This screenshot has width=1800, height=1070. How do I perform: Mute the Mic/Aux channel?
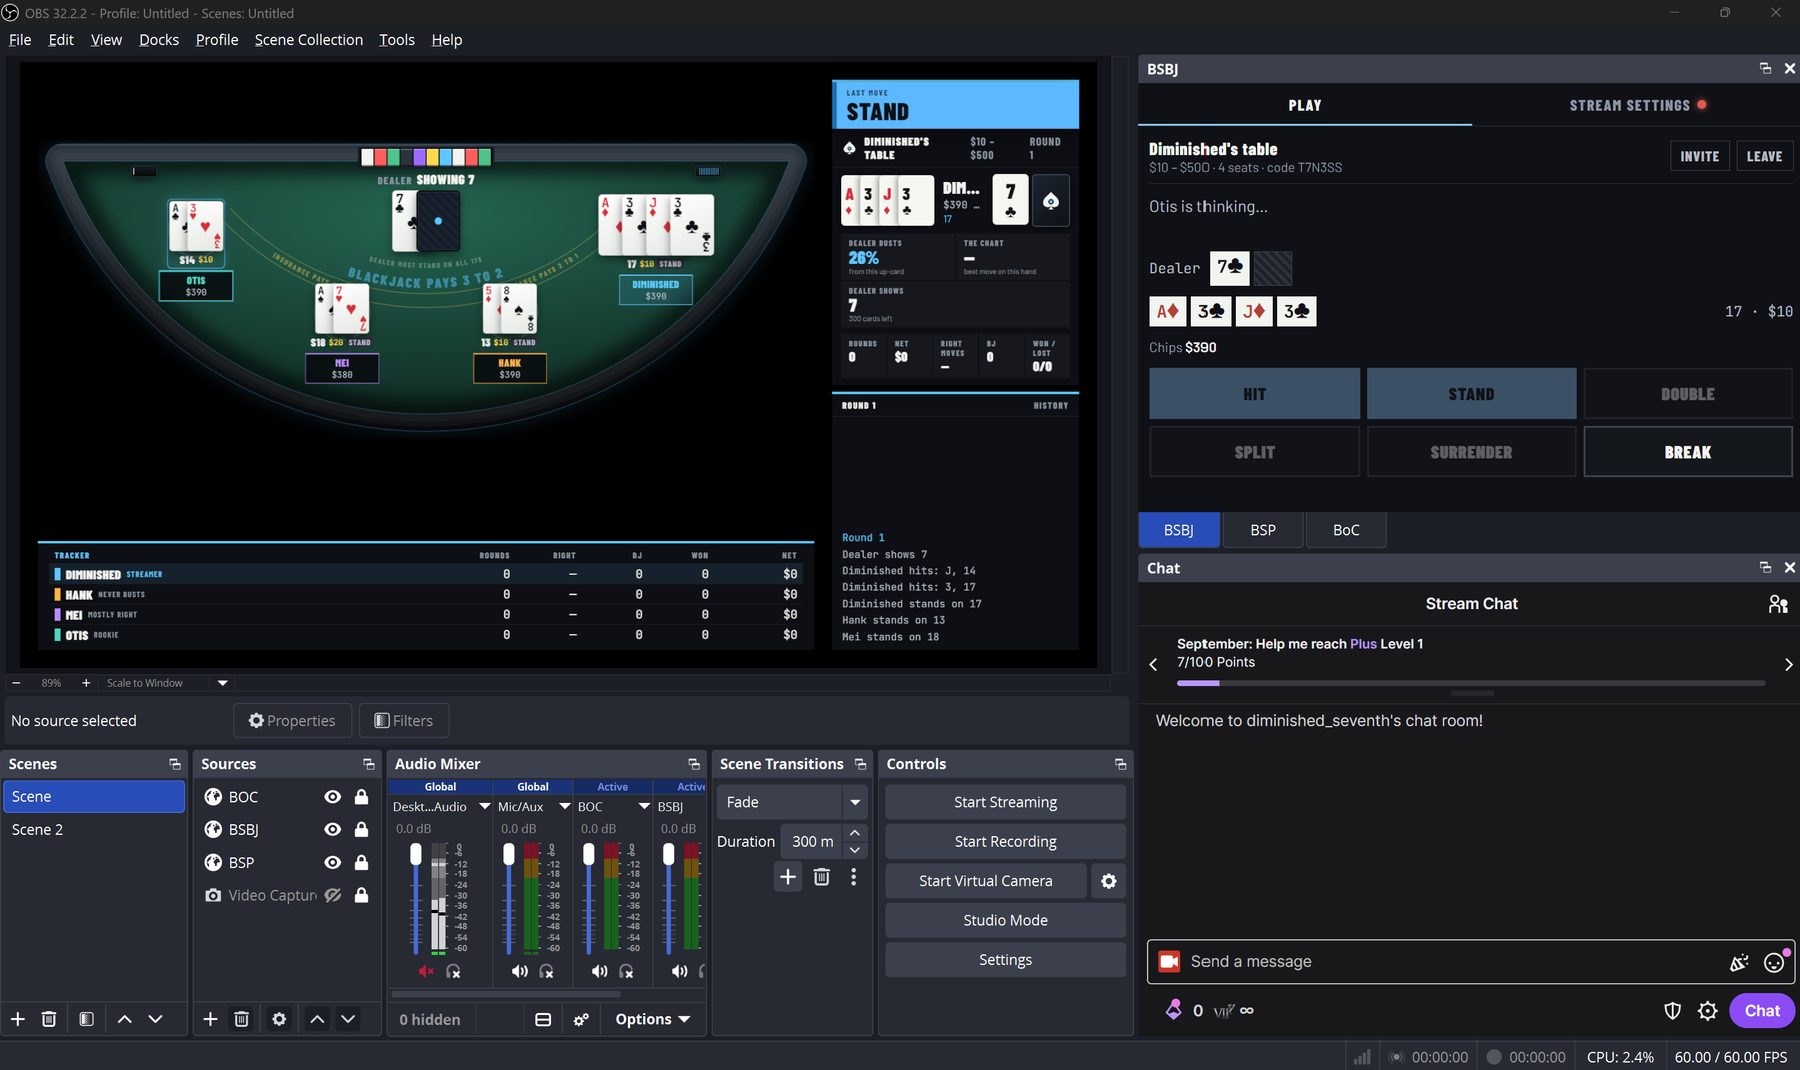coord(519,971)
